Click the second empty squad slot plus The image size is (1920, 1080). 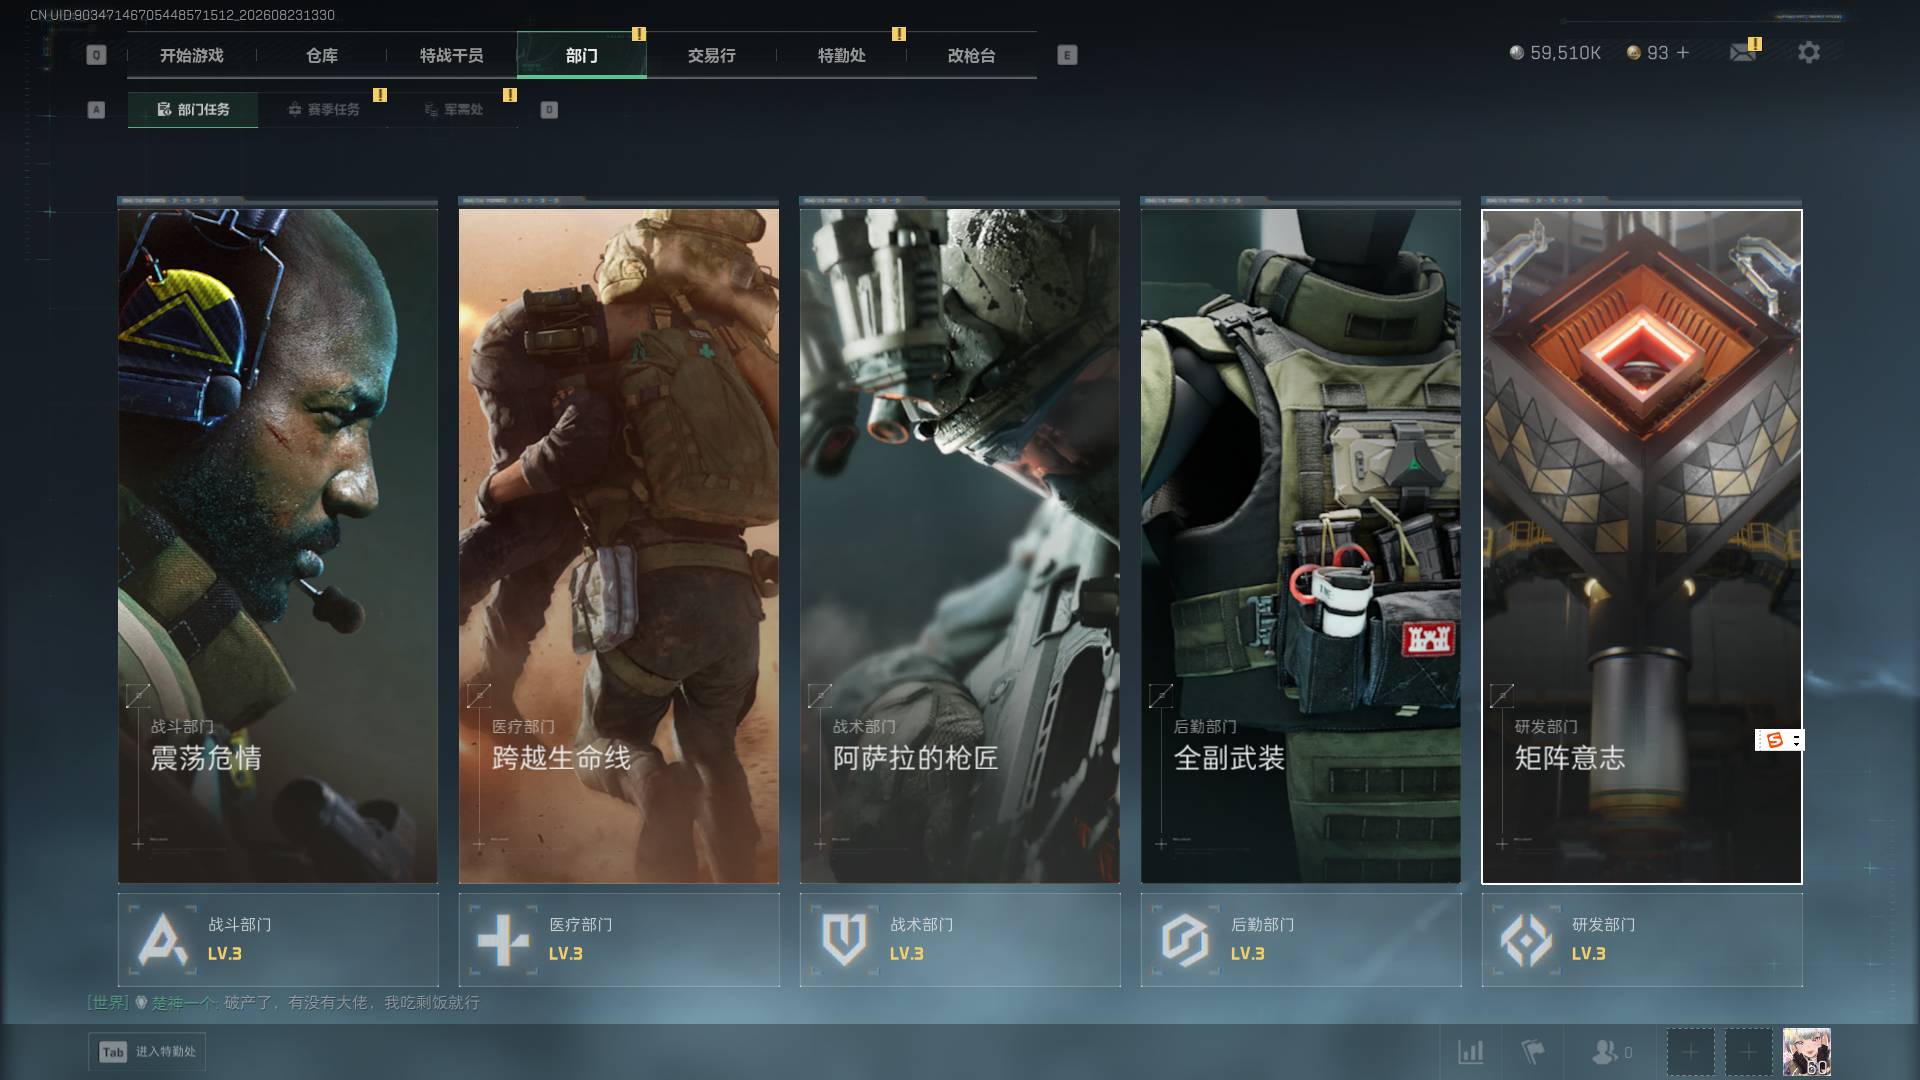(1748, 1052)
